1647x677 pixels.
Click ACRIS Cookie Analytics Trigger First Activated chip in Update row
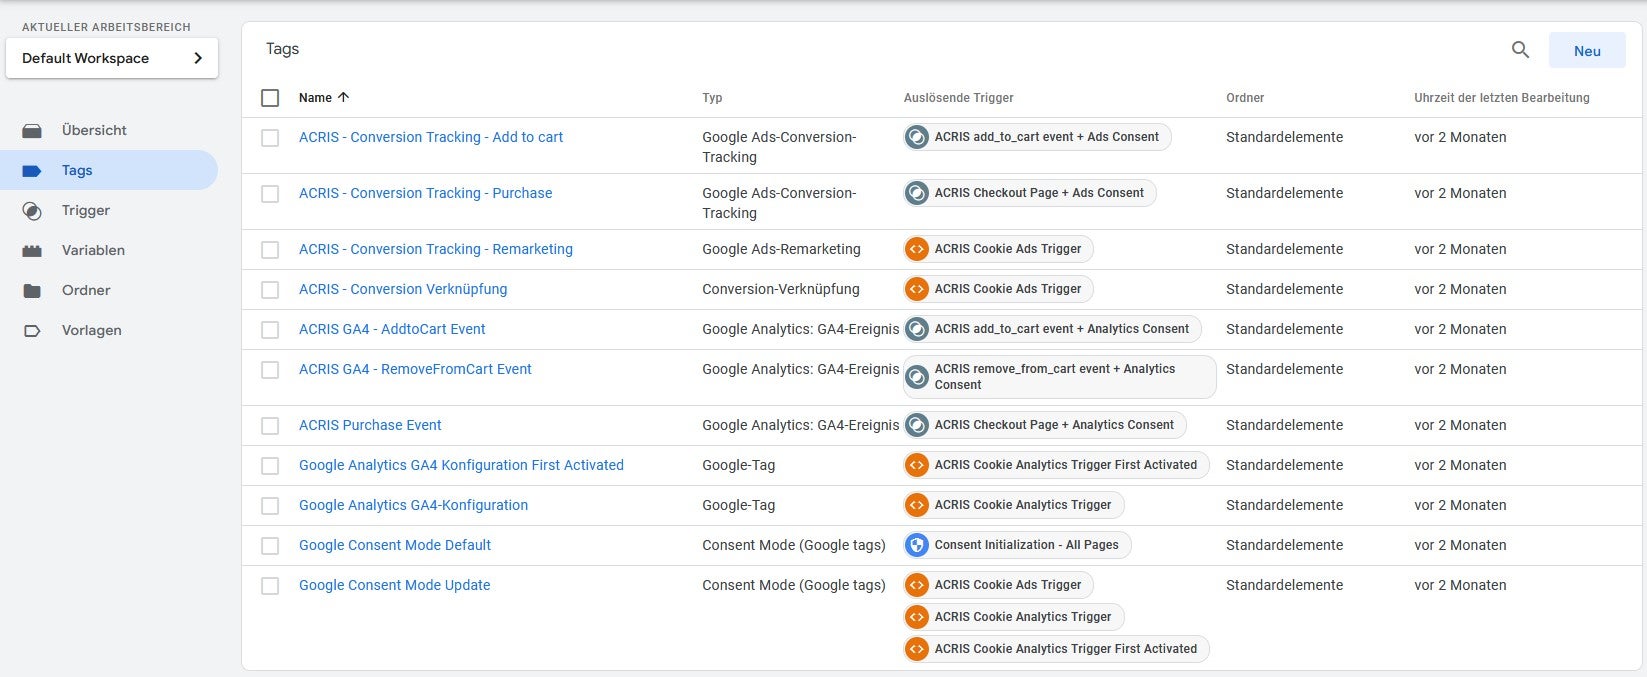pos(1056,649)
